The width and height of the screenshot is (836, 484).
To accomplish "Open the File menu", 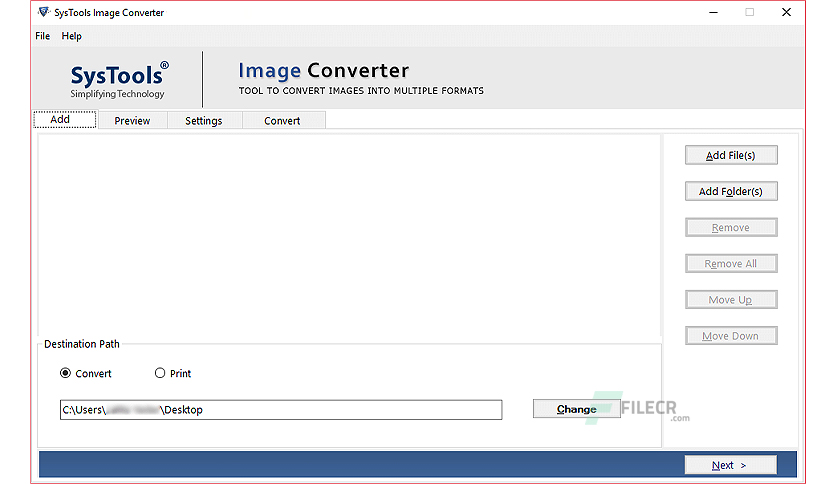I will click(43, 36).
